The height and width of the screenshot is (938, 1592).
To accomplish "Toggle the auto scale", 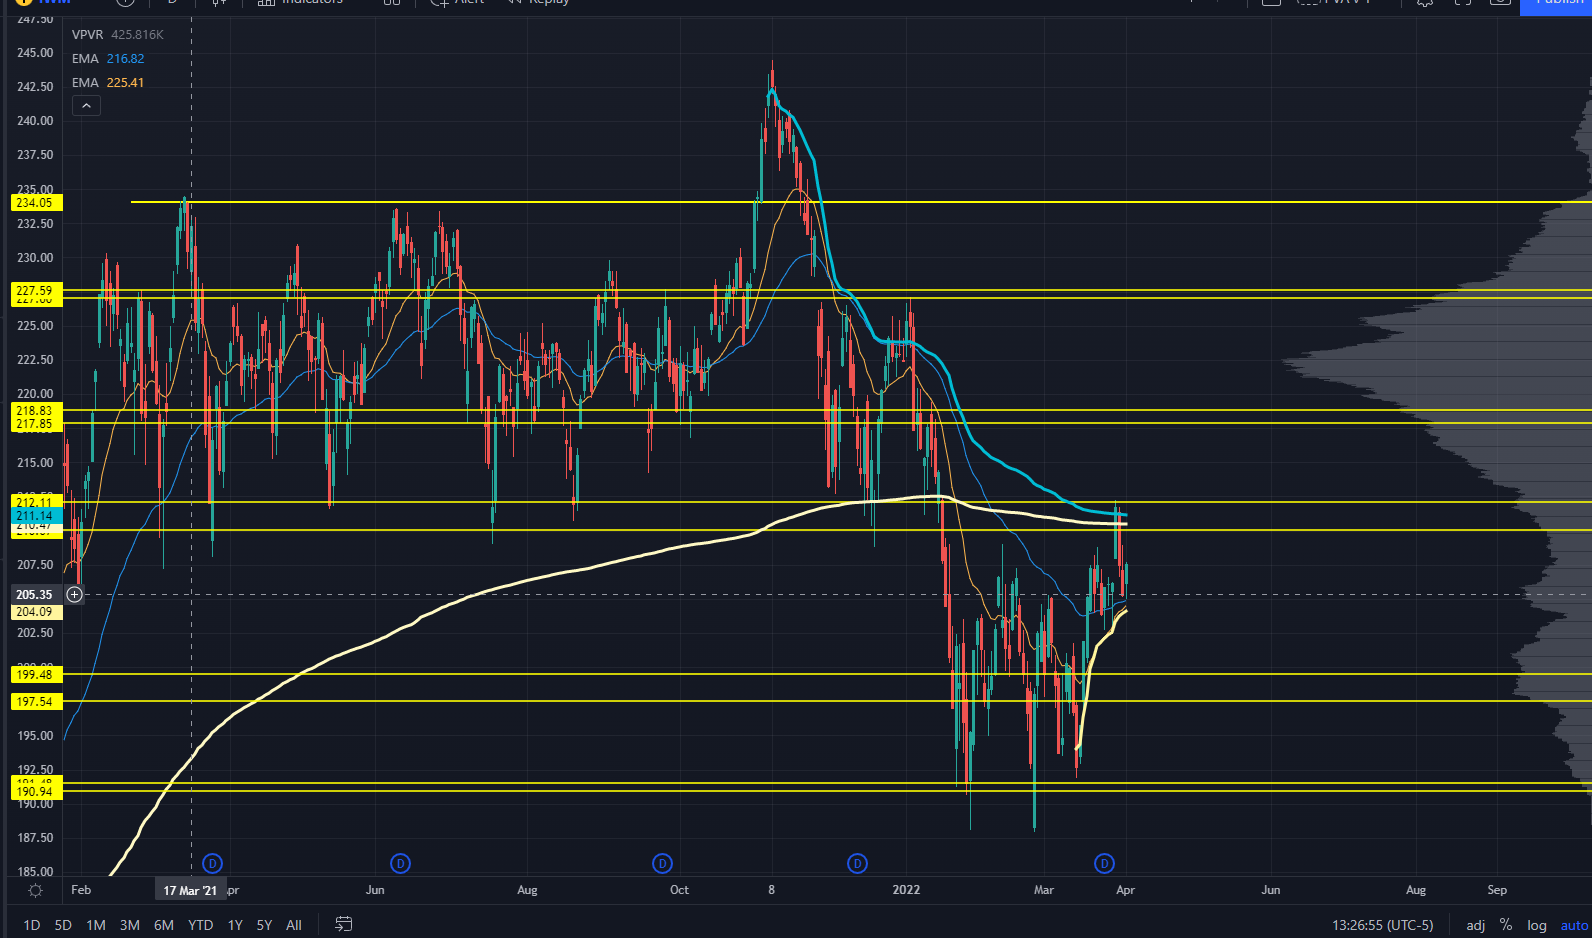I will 1574,925.
